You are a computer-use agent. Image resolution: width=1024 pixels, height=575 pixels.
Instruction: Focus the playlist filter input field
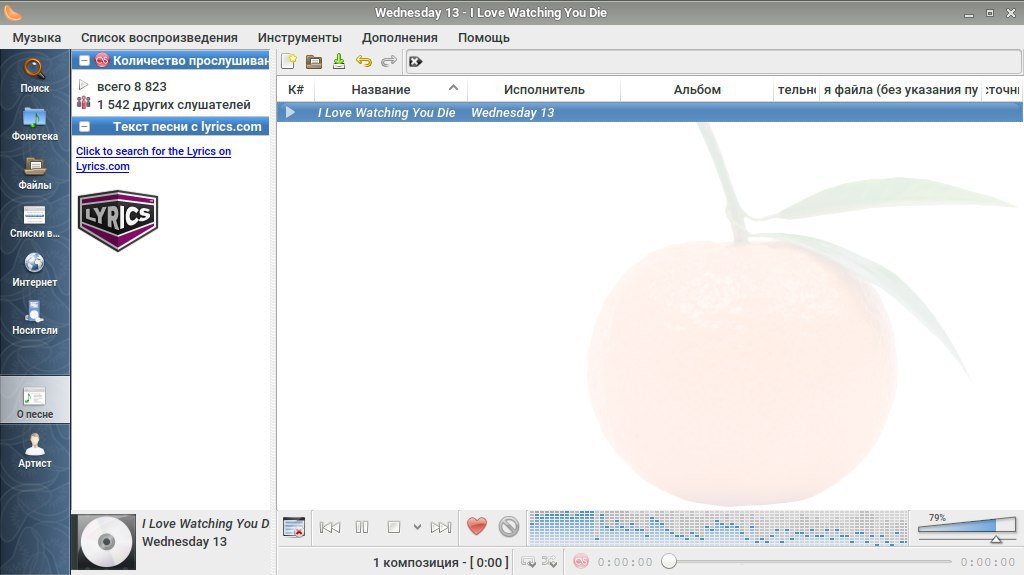coord(722,61)
